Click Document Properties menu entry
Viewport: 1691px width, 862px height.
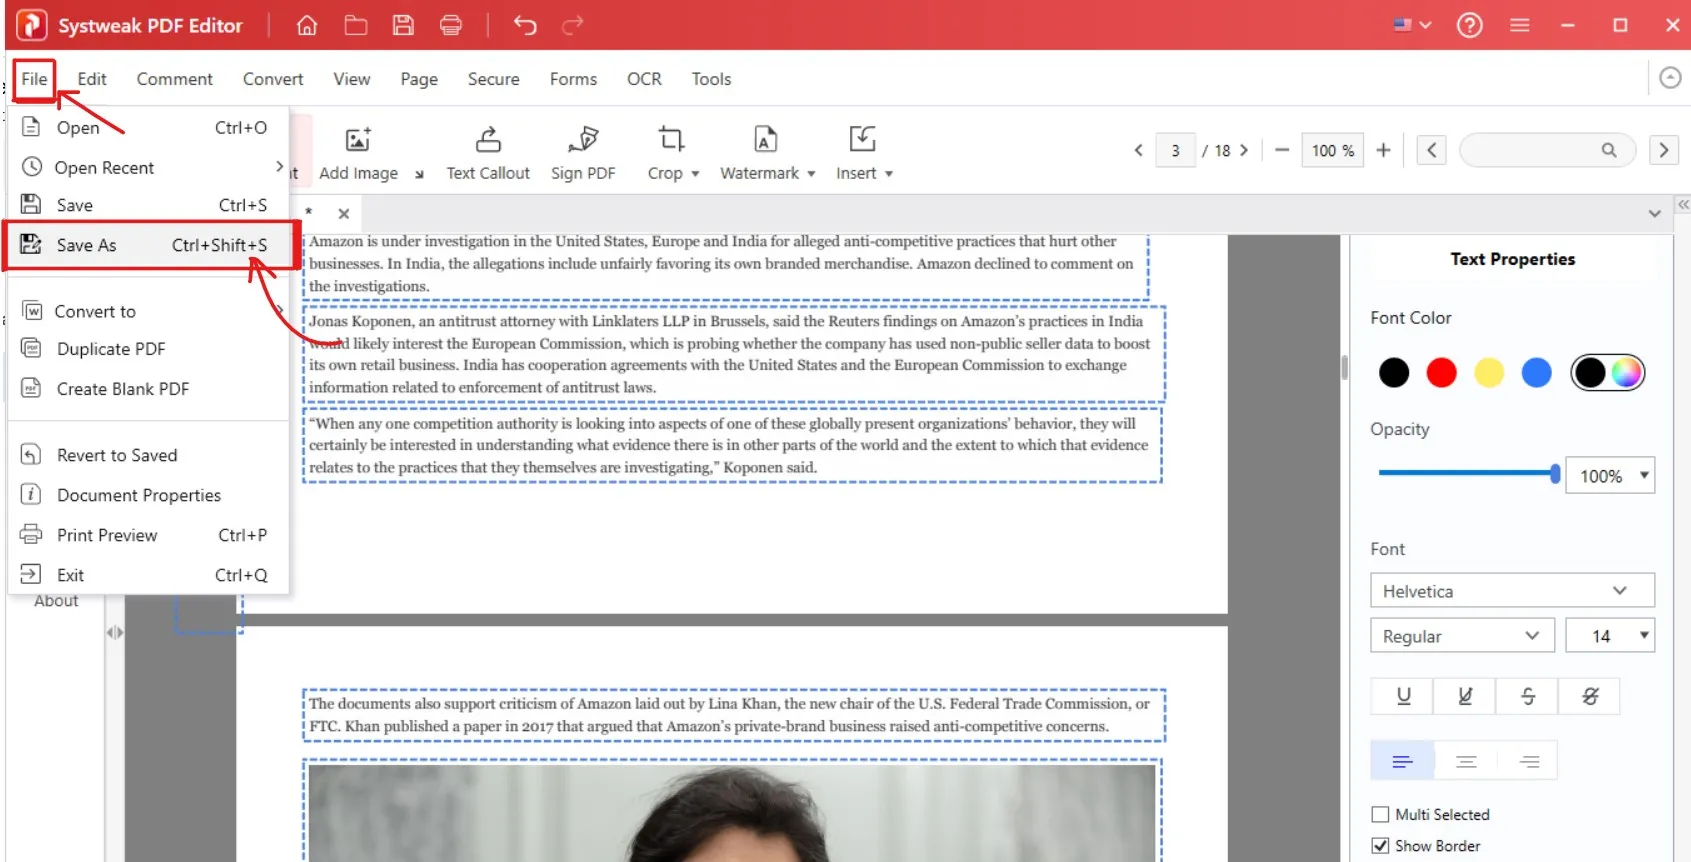point(139,495)
